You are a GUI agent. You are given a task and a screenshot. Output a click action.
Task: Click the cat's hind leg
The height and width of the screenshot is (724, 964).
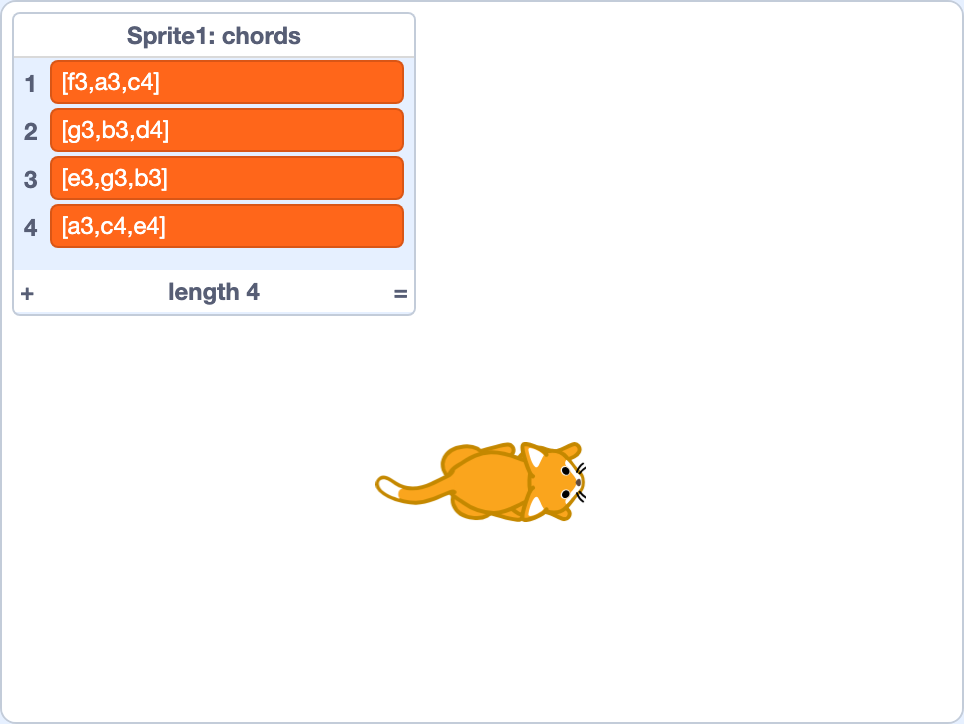[461, 458]
